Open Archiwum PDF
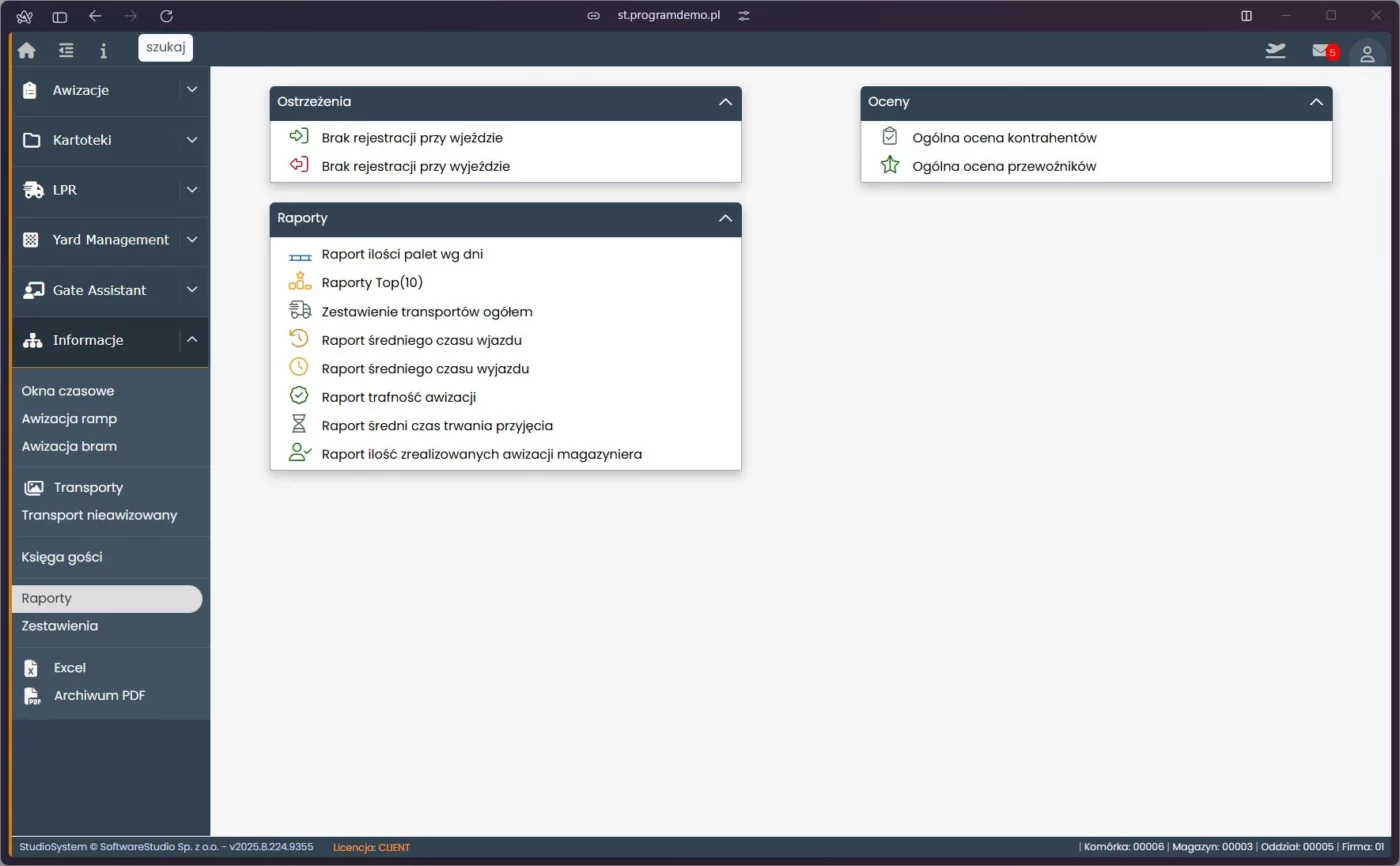The image size is (1400, 866). (x=99, y=695)
